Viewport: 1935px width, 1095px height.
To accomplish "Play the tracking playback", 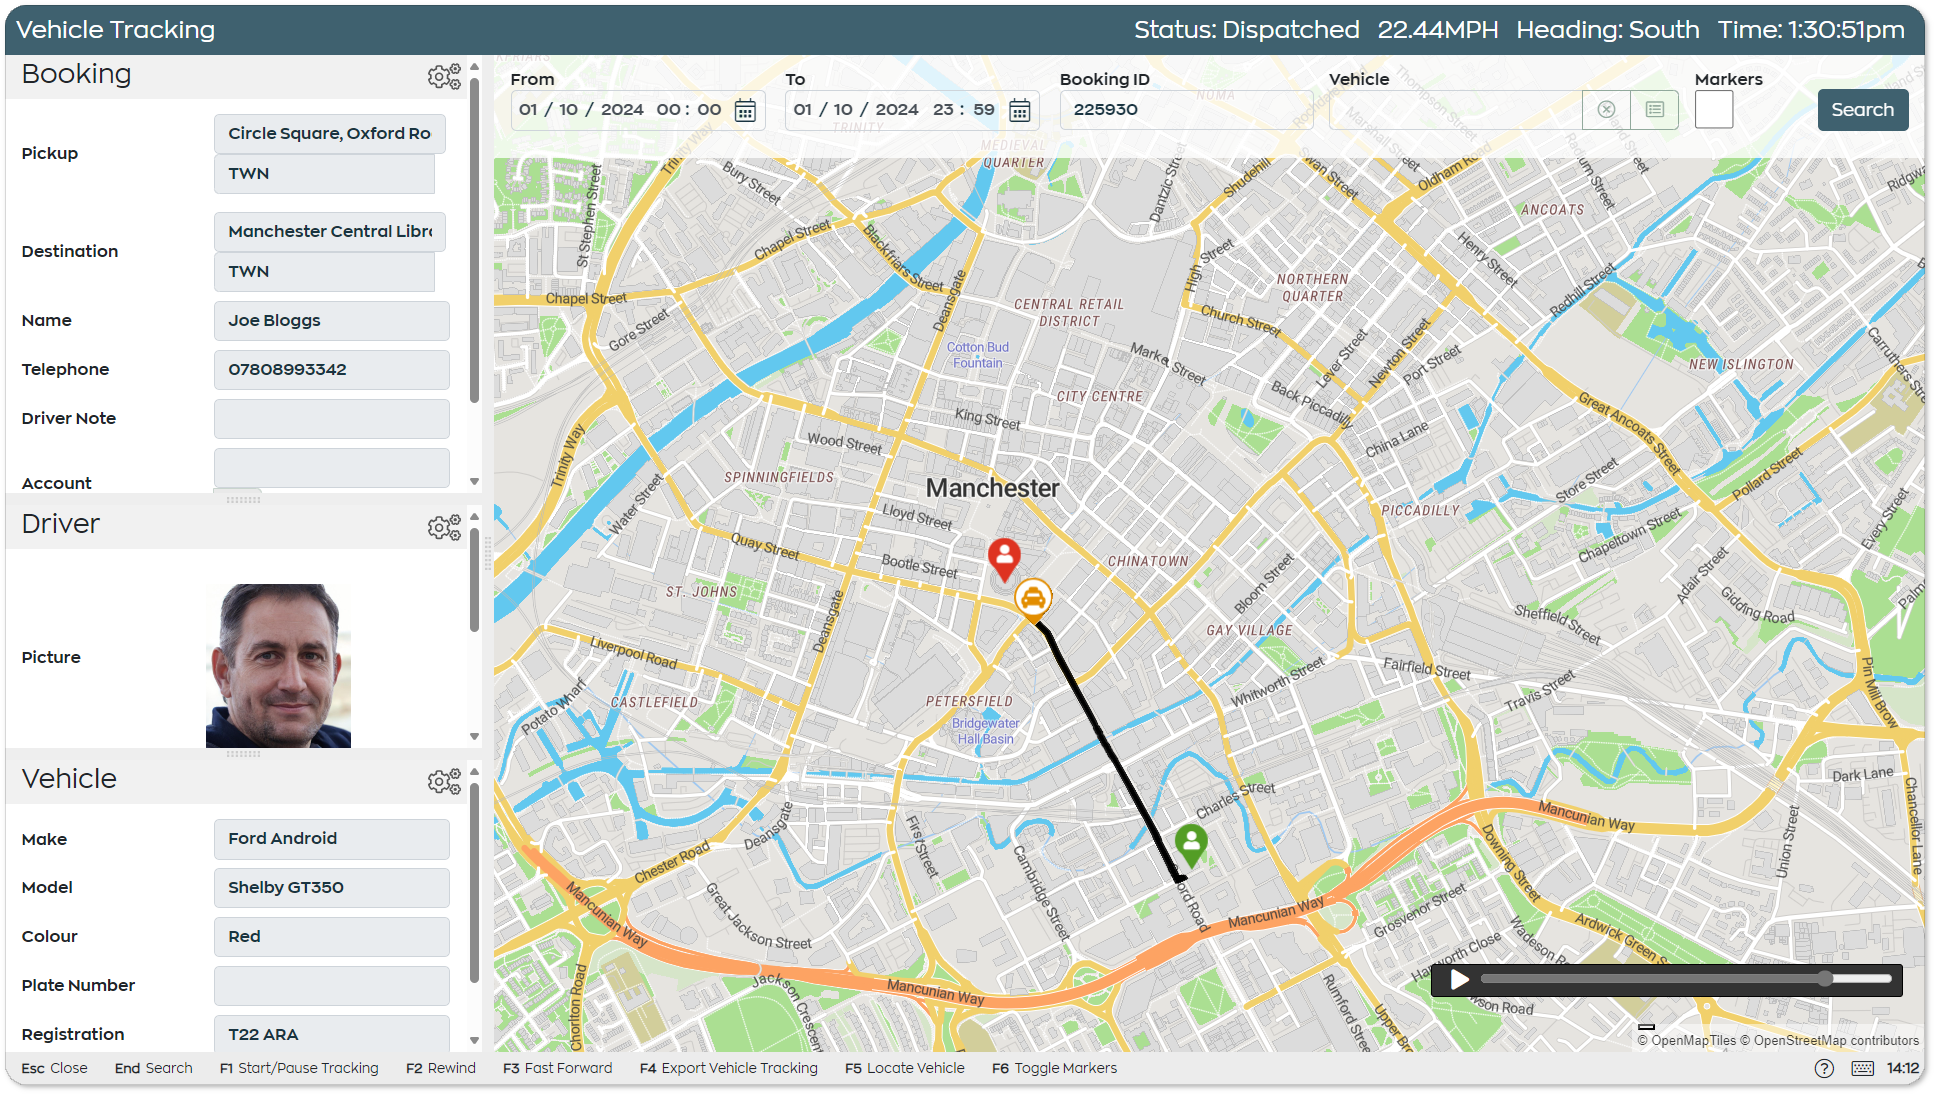I will (x=1459, y=980).
